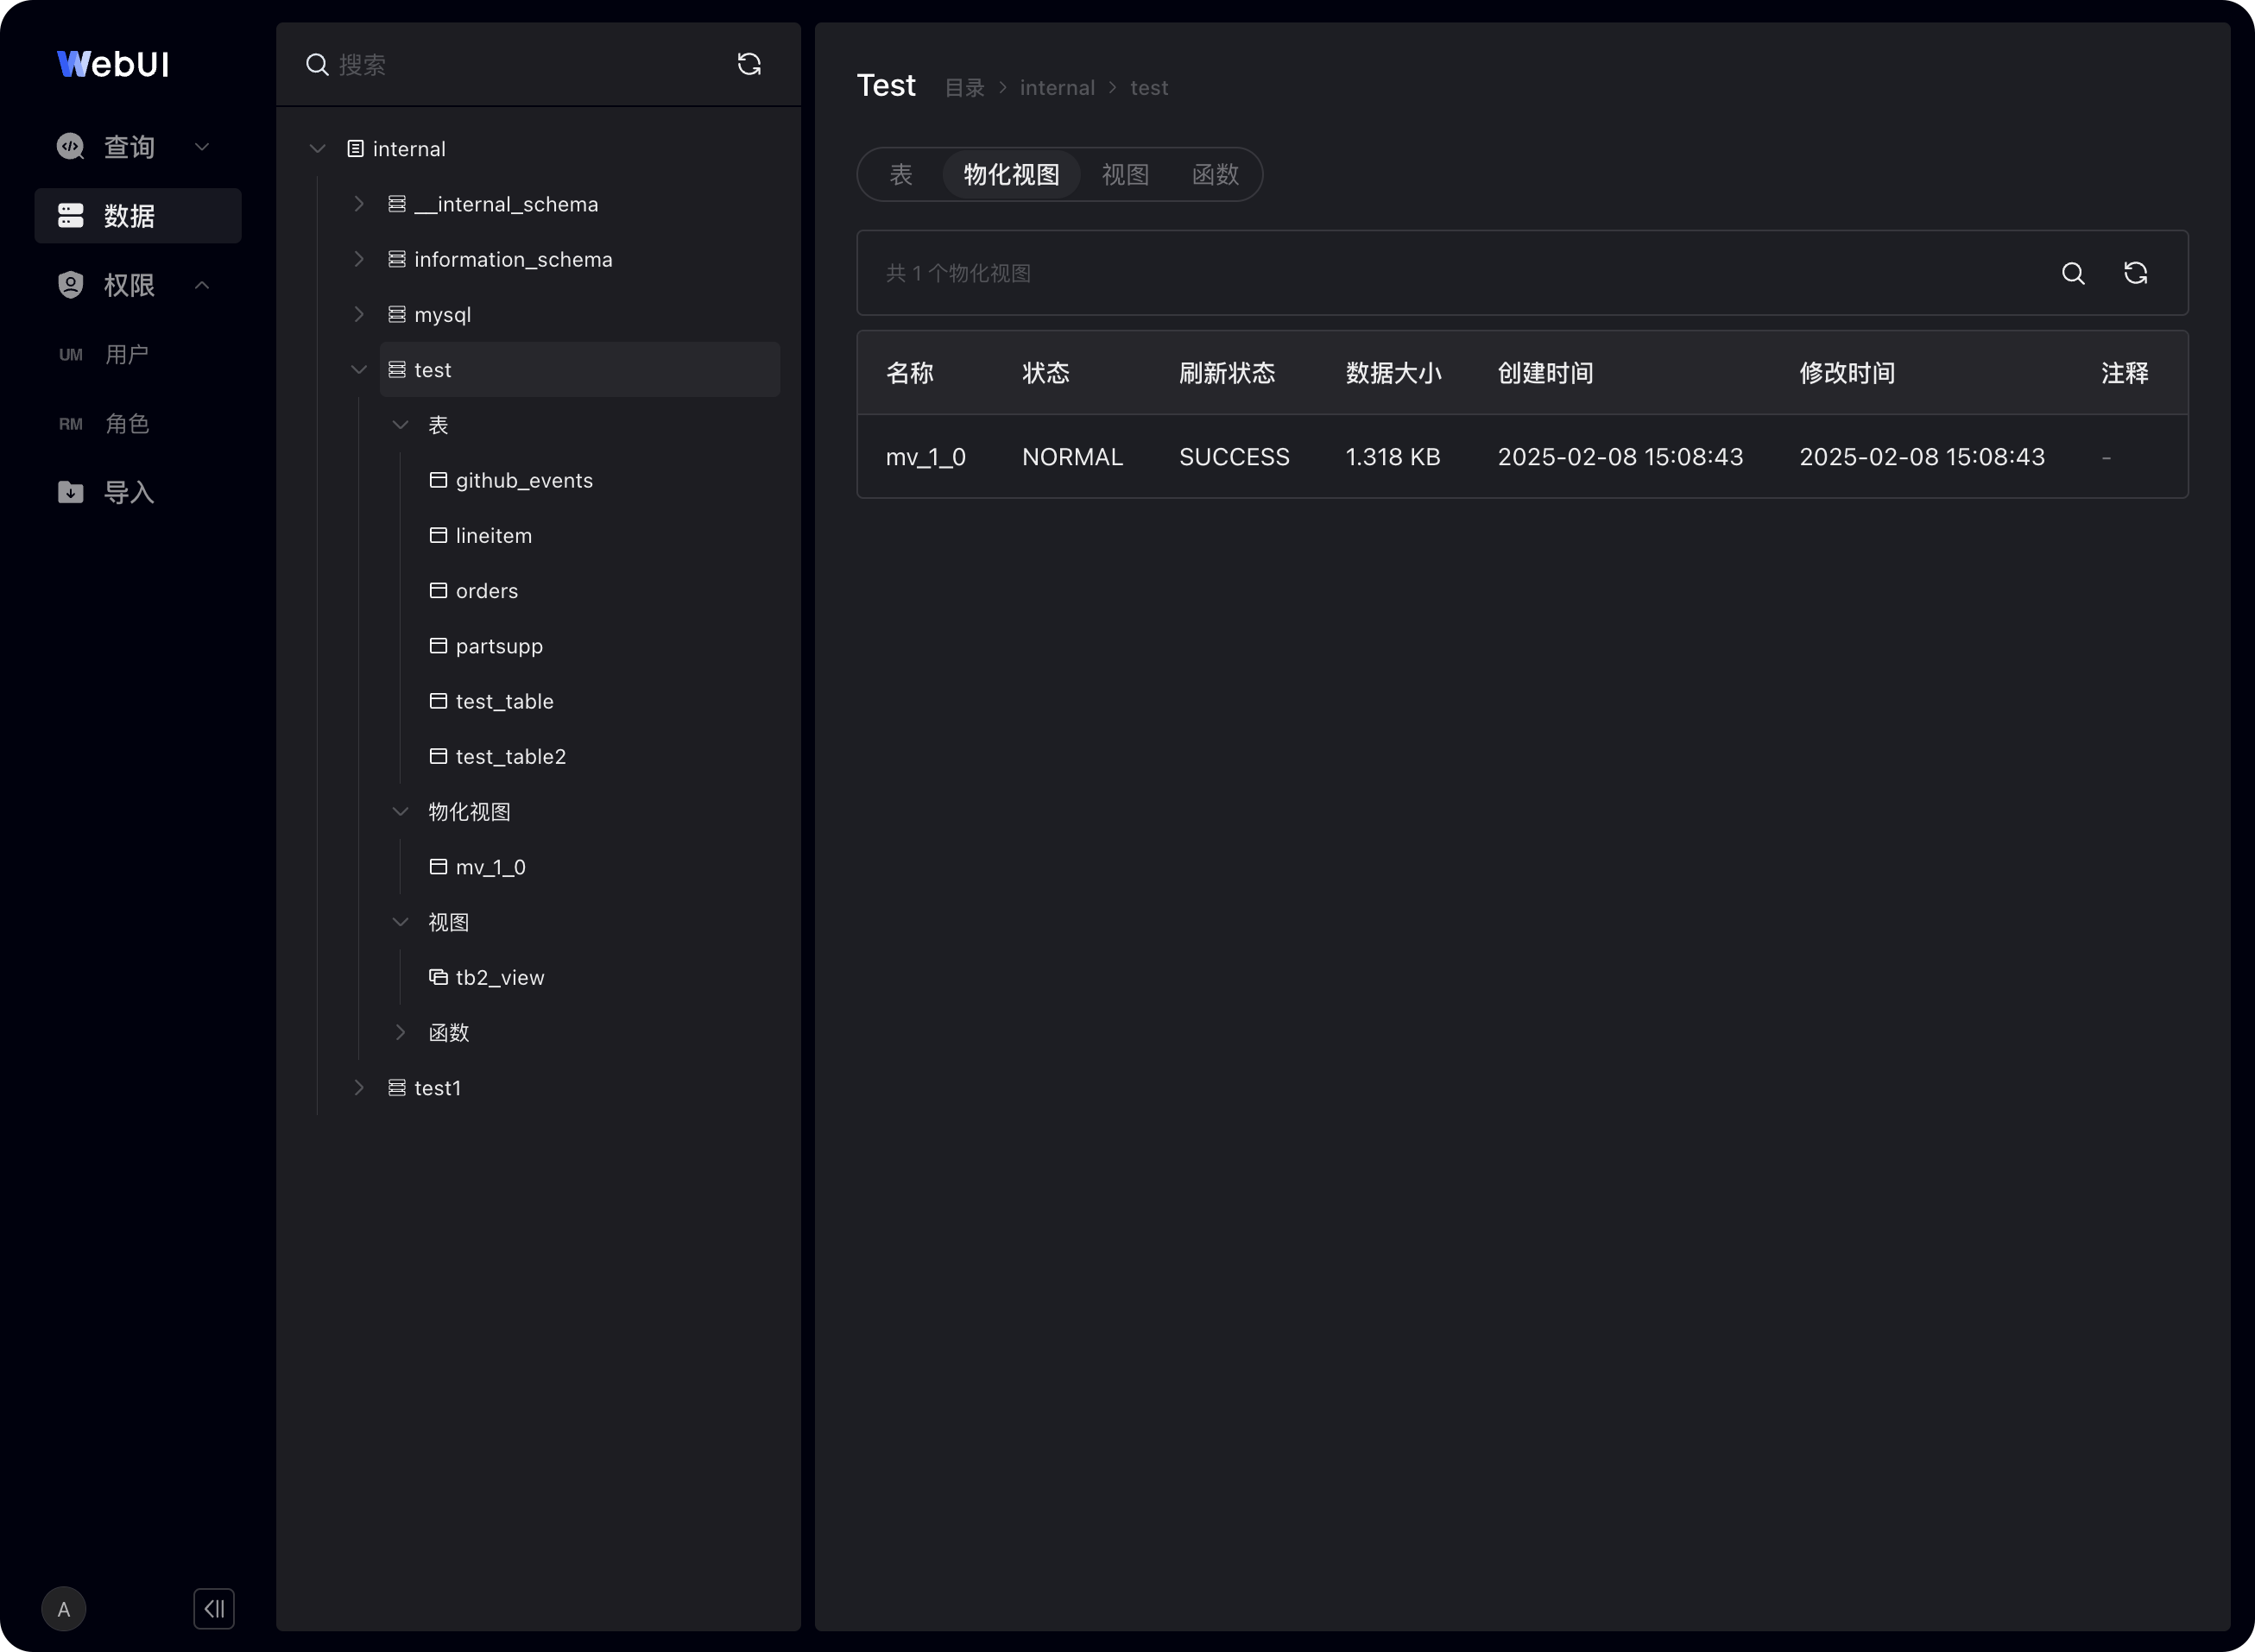Select the 数据 data icon in sidebar
Viewport: 2255px width, 1652px height.
70,216
